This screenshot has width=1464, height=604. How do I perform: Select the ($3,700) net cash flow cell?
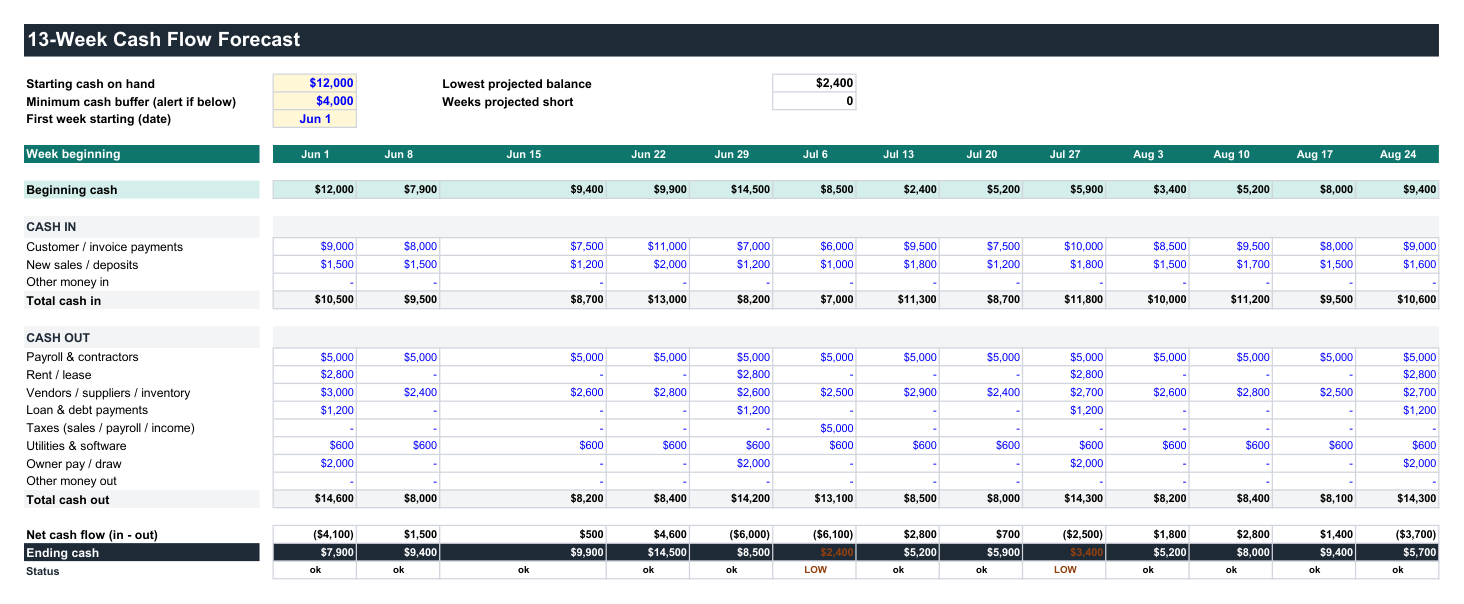pos(1397,535)
